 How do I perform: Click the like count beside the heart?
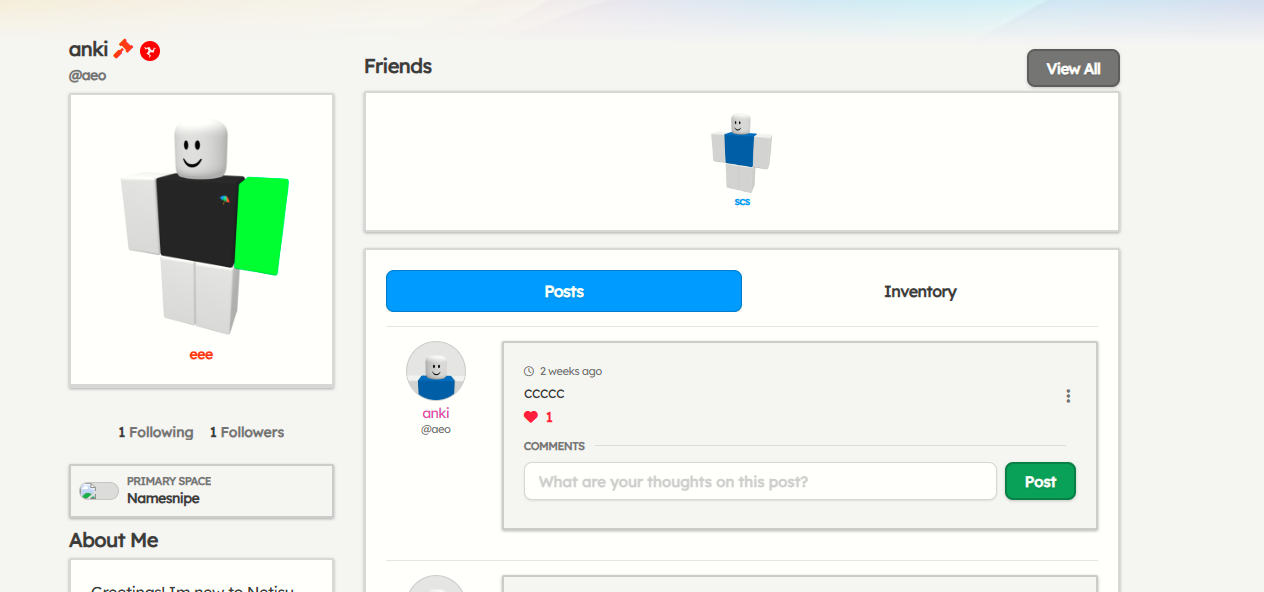[549, 417]
